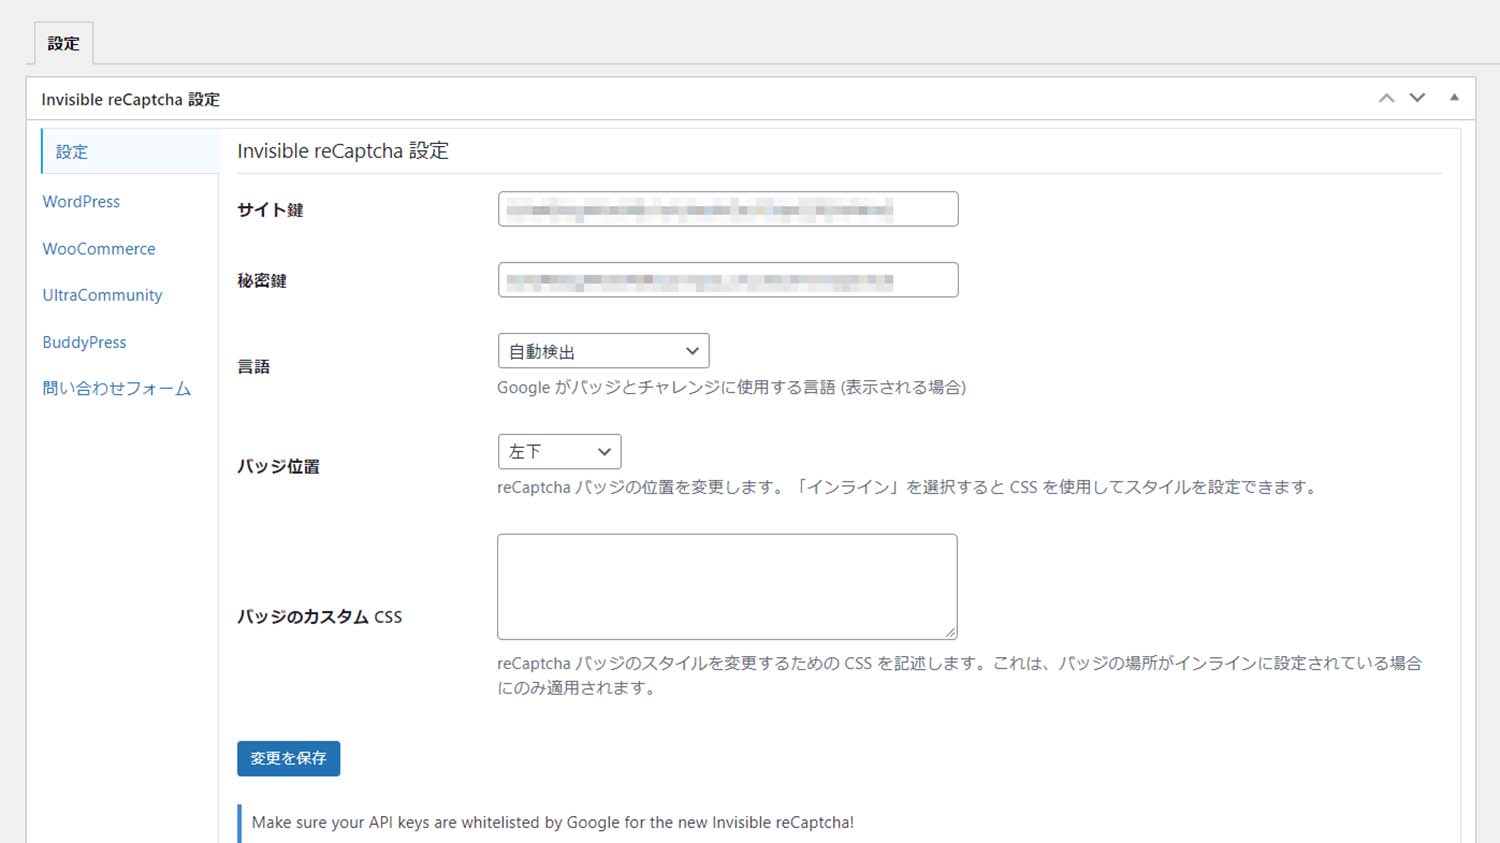
Task: Click into the サイト鍵 input field
Action: point(727,209)
